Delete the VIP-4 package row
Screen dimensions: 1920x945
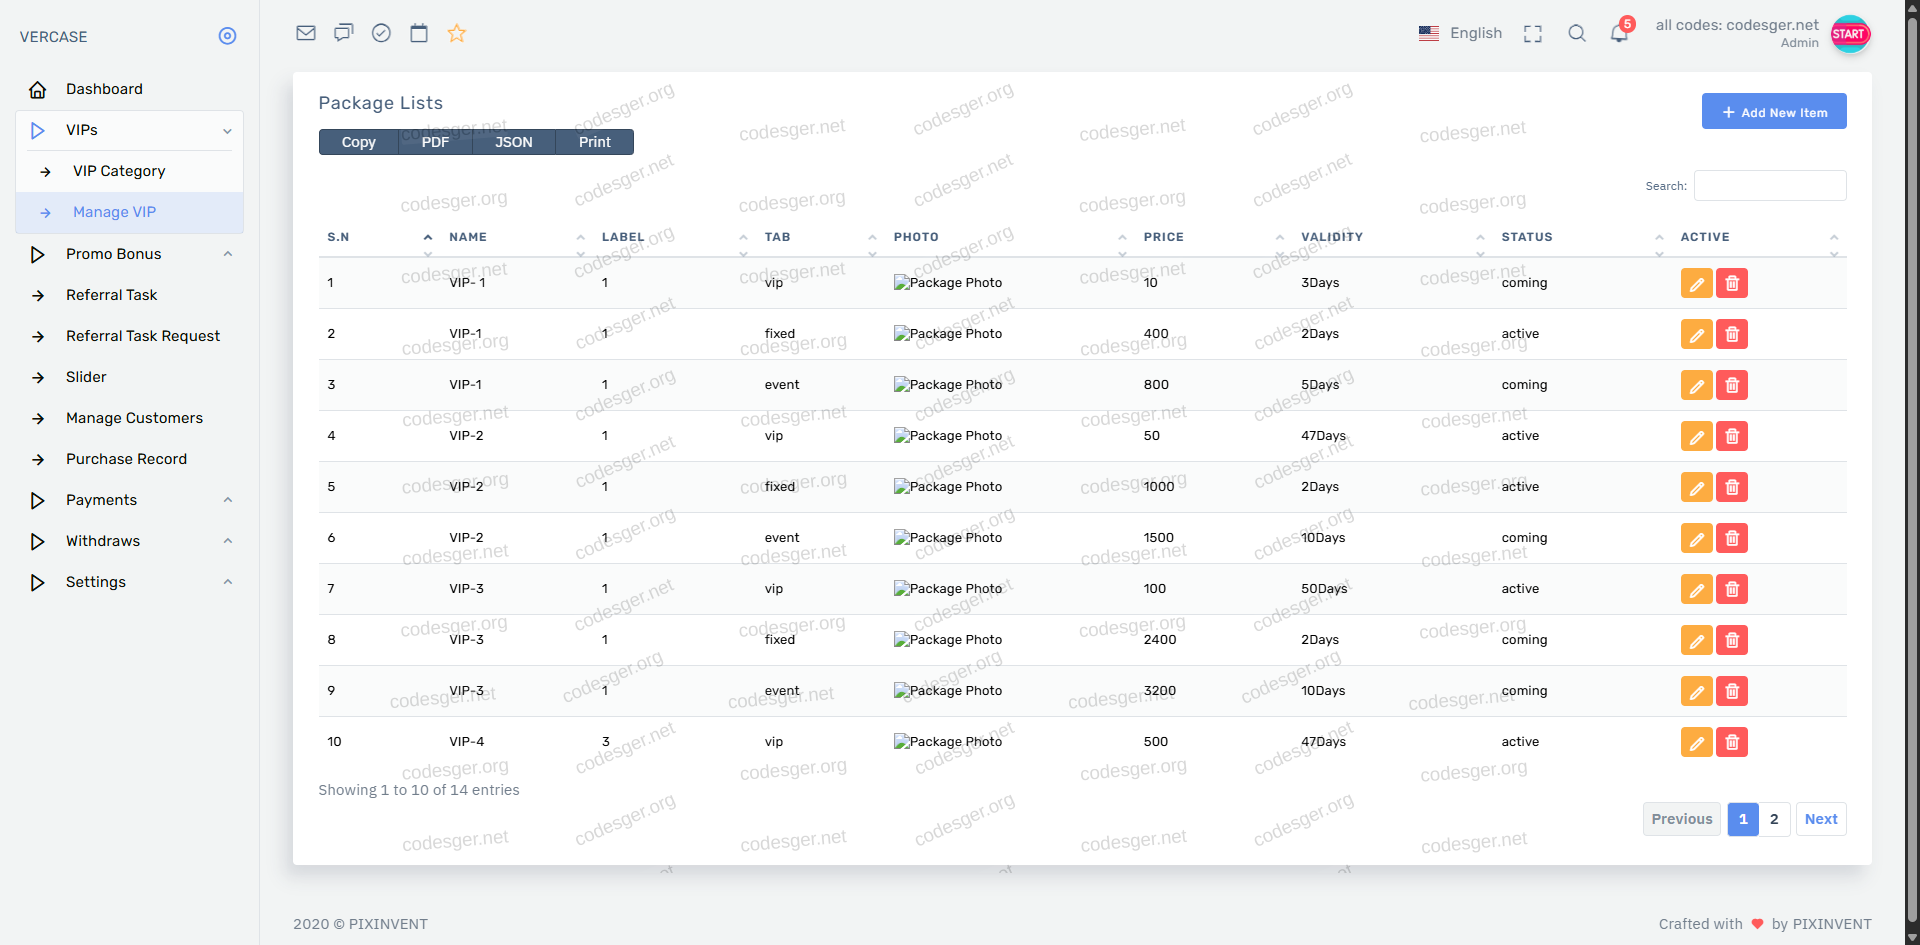click(1732, 743)
